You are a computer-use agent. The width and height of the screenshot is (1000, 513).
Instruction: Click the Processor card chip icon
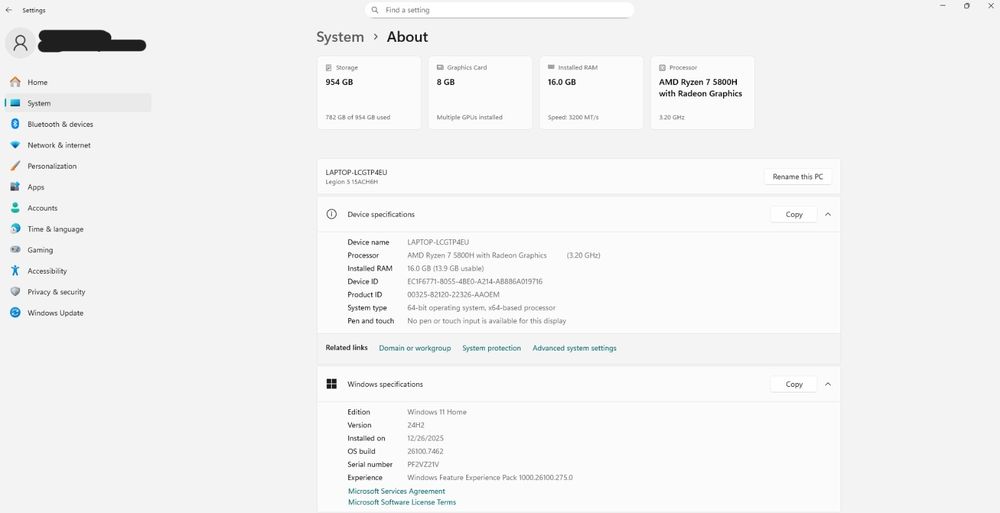[x=662, y=67]
